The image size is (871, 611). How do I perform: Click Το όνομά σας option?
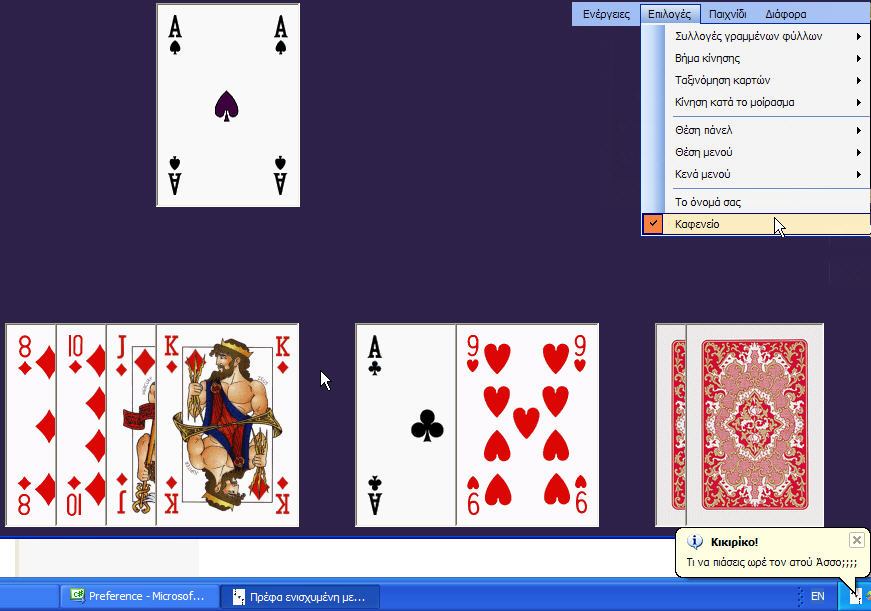756,202
